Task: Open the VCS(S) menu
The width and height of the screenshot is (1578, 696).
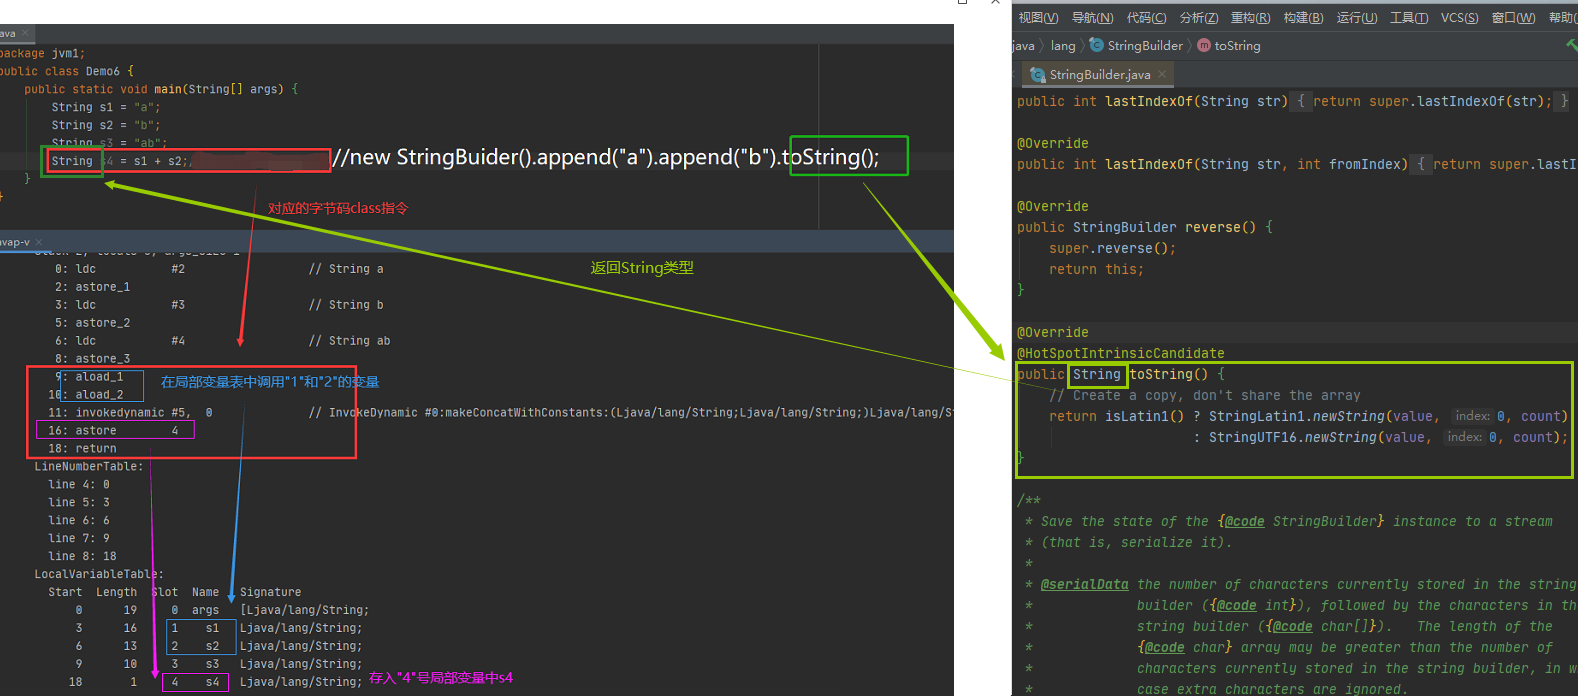Action: [1460, 18]
